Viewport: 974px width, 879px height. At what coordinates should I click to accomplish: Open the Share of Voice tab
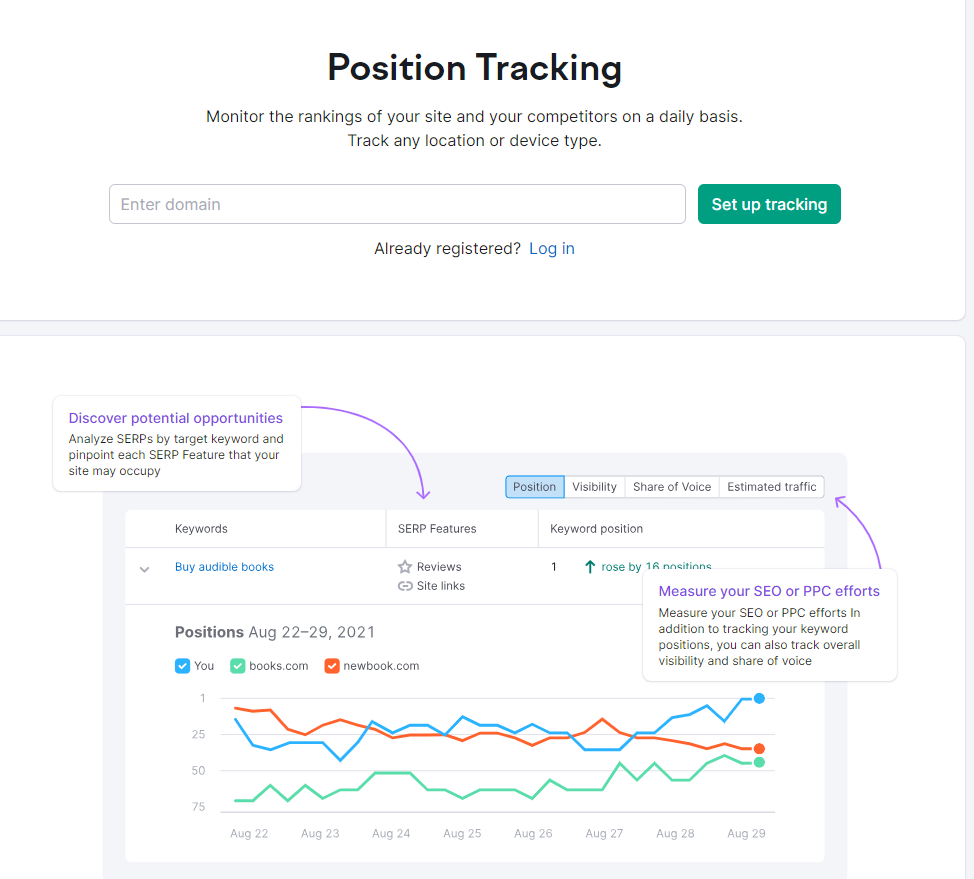[672, 487]
